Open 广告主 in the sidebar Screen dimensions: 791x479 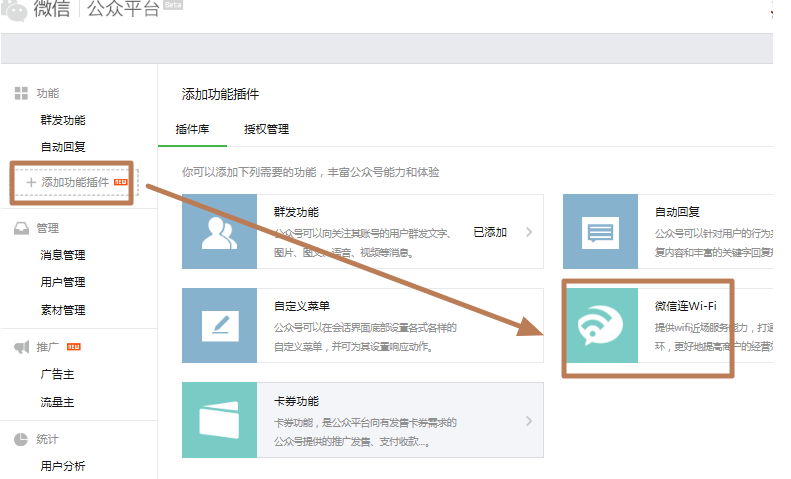click(58, 375)
